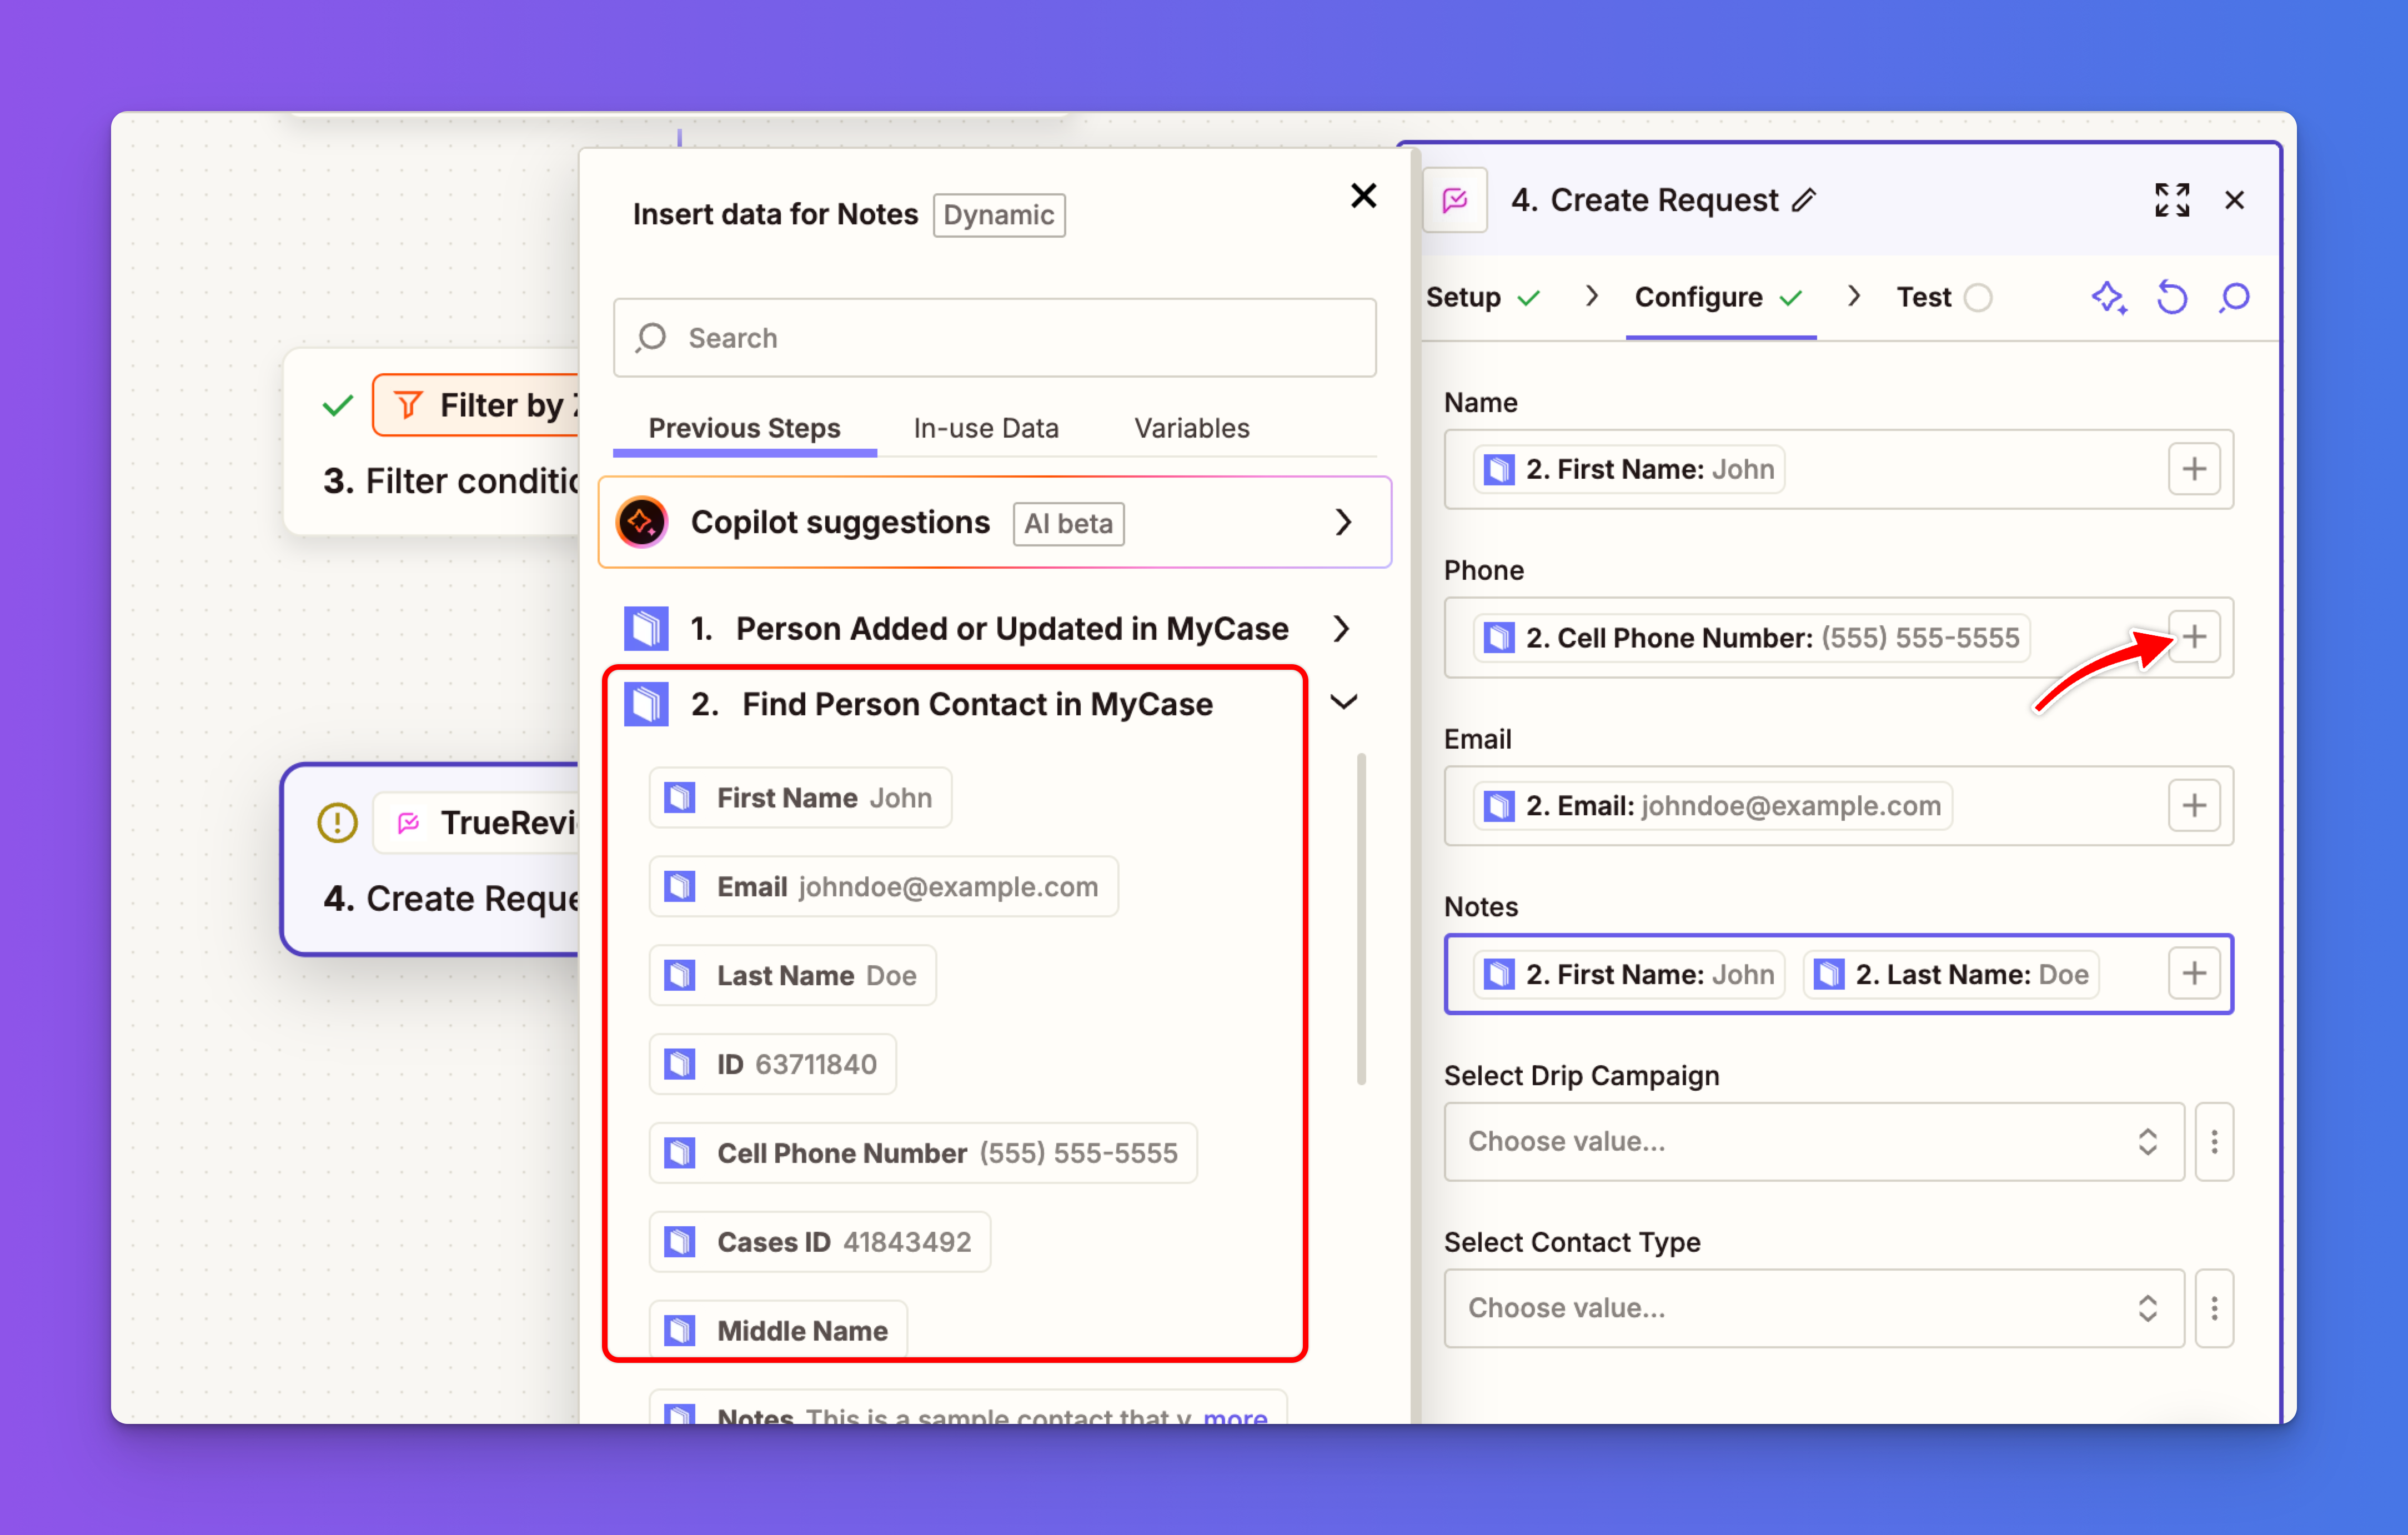The width and height of the screenshot is (2408, 1535).
Task: Click the Test step status circle
Action: [x=1977, y=298]
